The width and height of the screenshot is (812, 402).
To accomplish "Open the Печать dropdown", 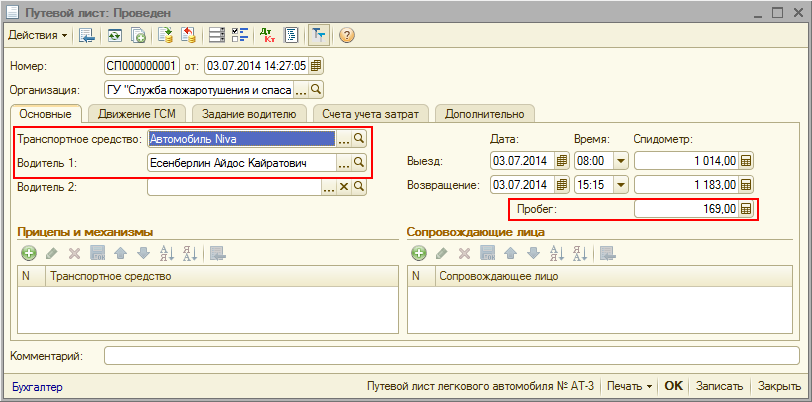I will point(630,386).
